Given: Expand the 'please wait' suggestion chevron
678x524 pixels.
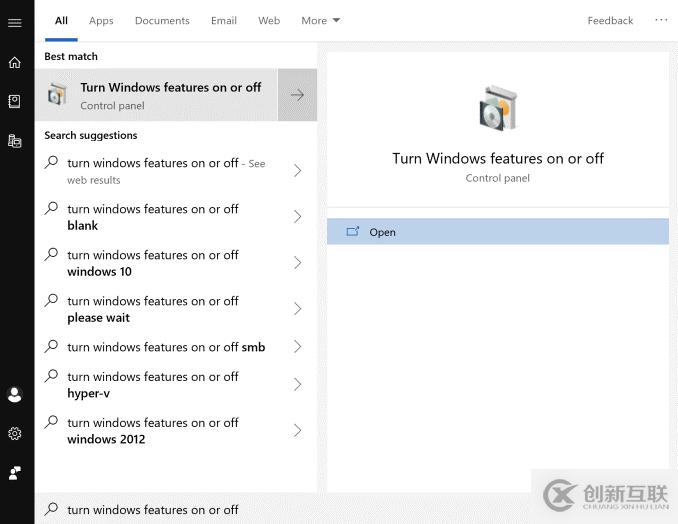Looking at the screenshot, I should (297, 309).
